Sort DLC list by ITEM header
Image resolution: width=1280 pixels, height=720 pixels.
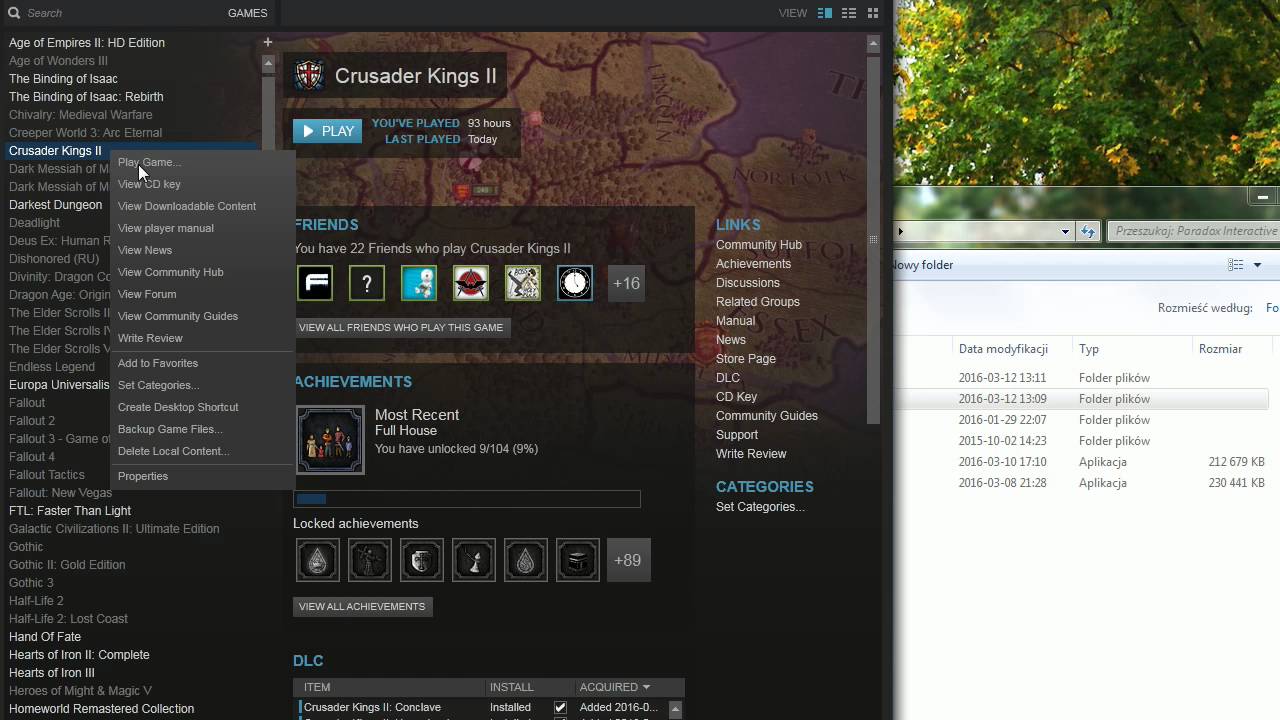(317, 687)
